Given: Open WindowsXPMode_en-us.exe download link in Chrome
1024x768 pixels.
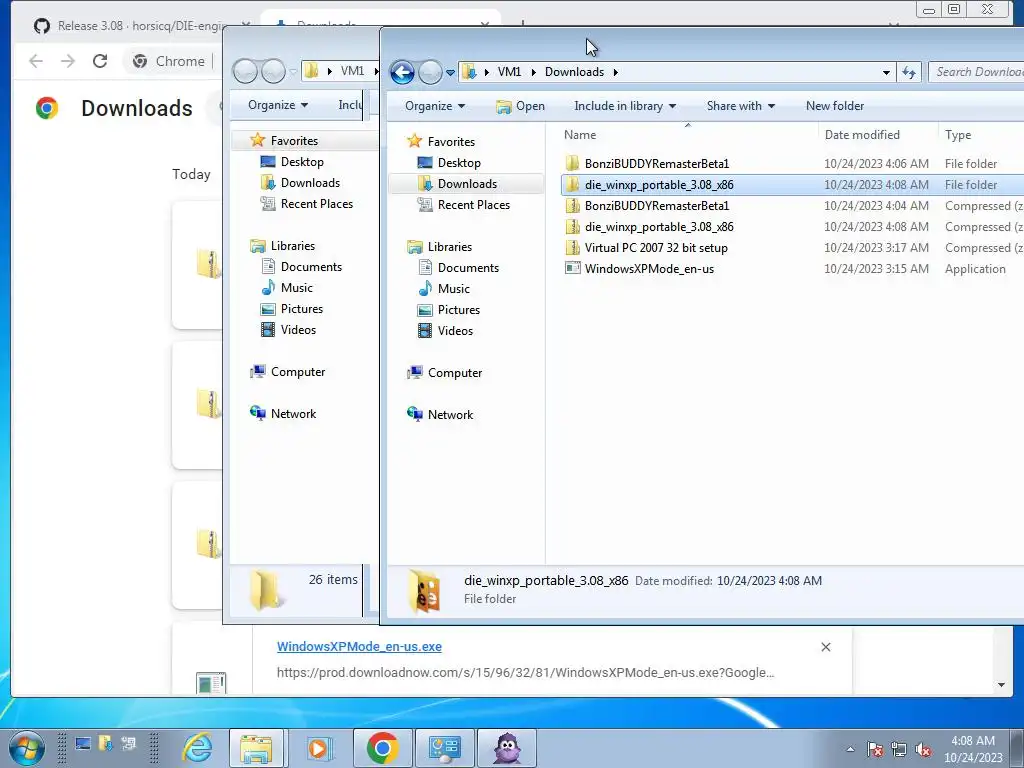Looking at the screenshot, I should click(359, 647).
